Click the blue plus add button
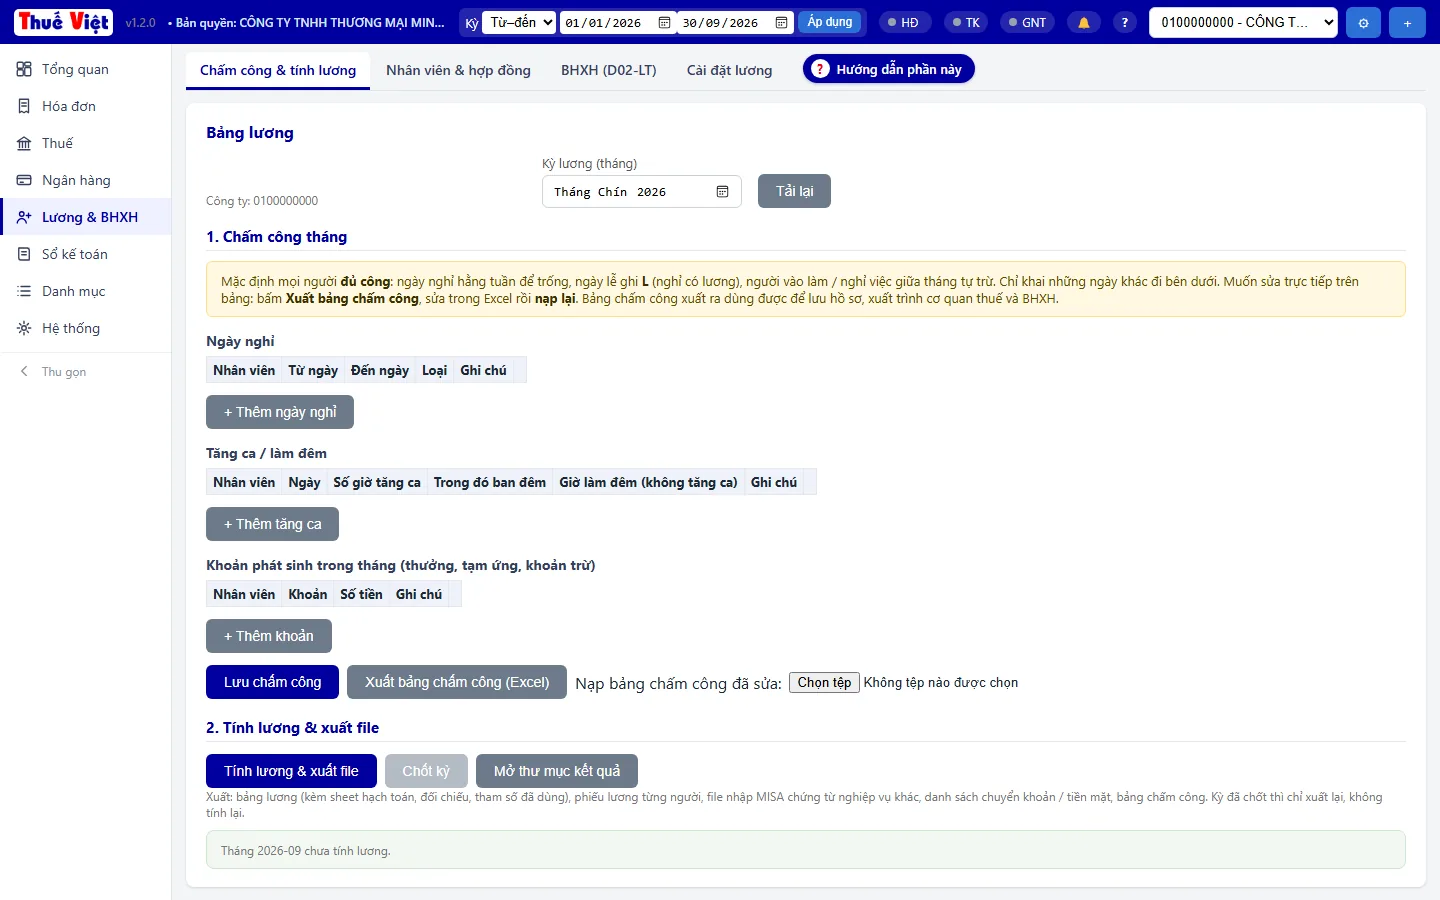The image size is (1440, 900). coord(1407,22)
